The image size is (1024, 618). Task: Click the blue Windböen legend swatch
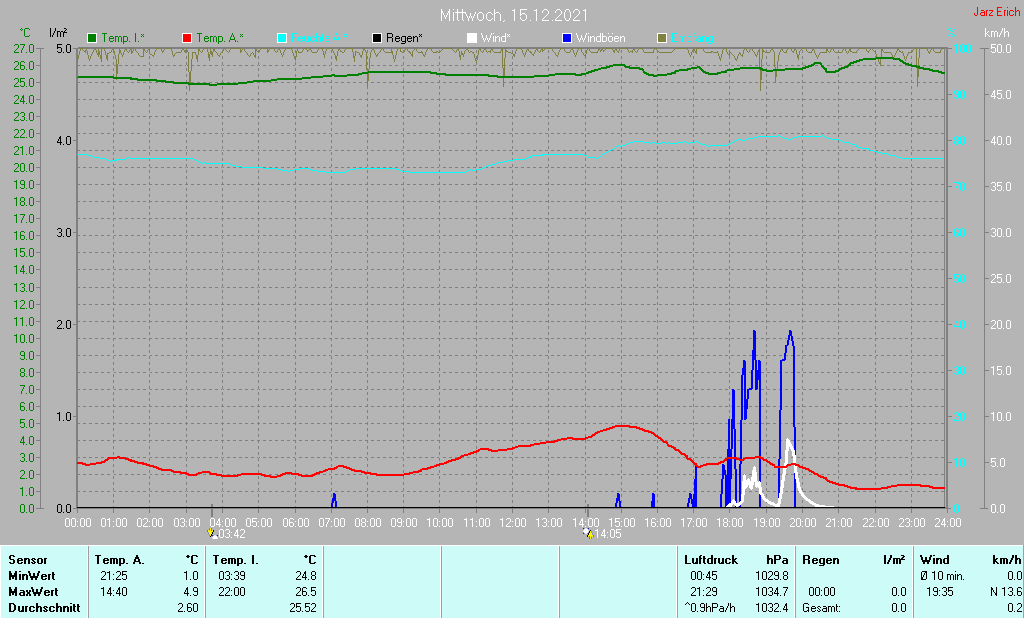pyautogui.click(x=567, y=38)
